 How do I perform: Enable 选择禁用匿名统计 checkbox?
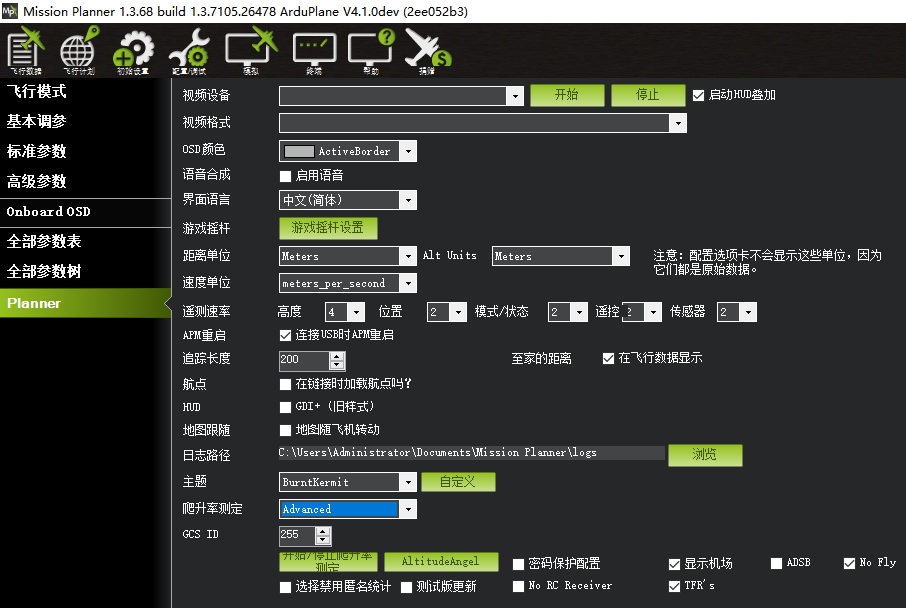pos(285,588)
